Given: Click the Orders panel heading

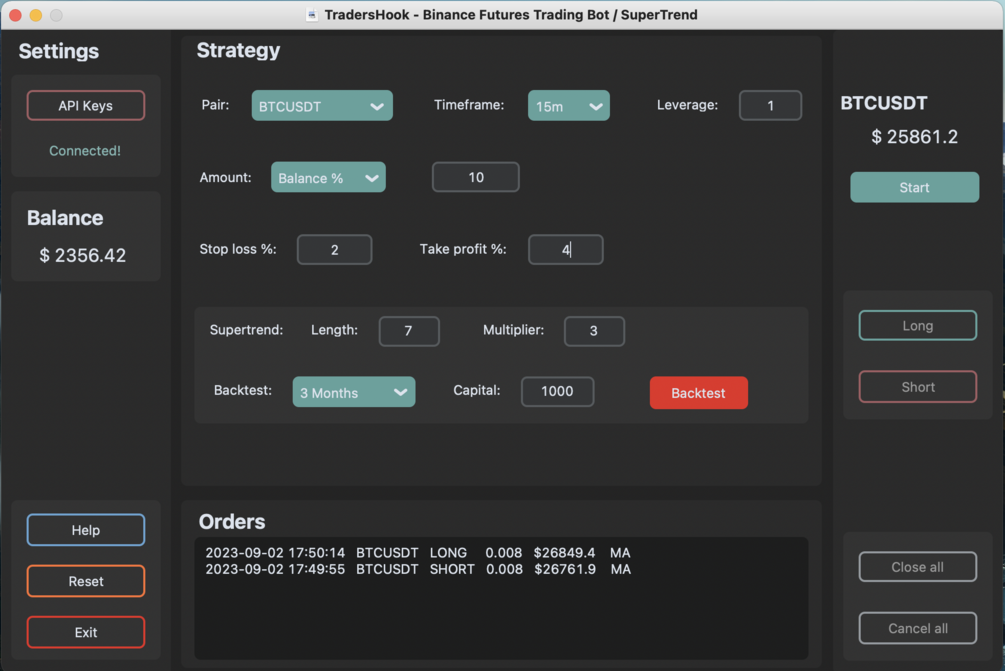Looking at the screenshot, I should coord(231,522).
